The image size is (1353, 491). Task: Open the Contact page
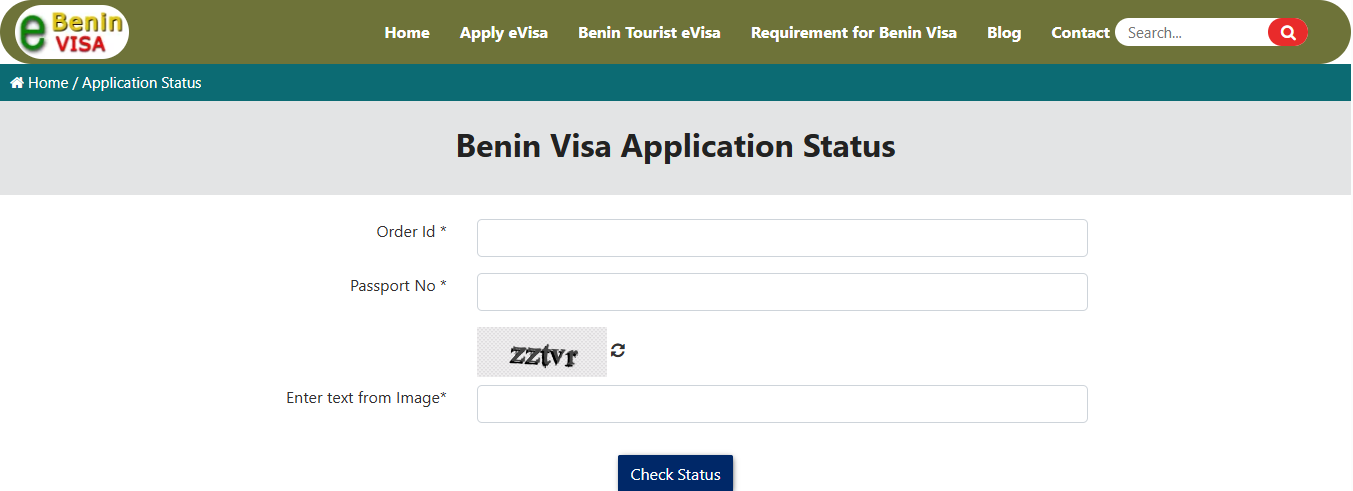coord(1080,33)
